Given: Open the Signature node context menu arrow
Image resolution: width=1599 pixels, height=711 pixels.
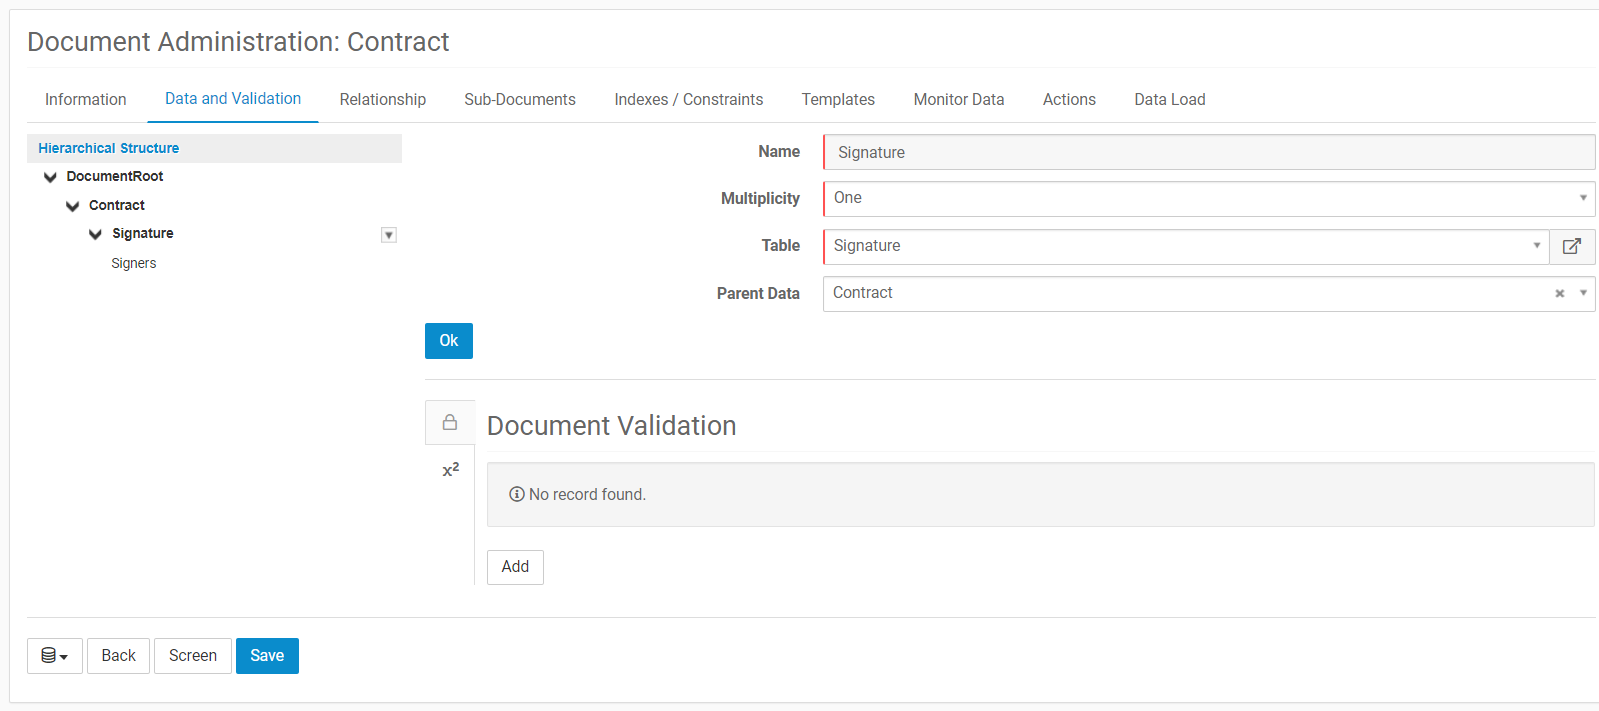Looking at the screenshot, I should (389, 235).
